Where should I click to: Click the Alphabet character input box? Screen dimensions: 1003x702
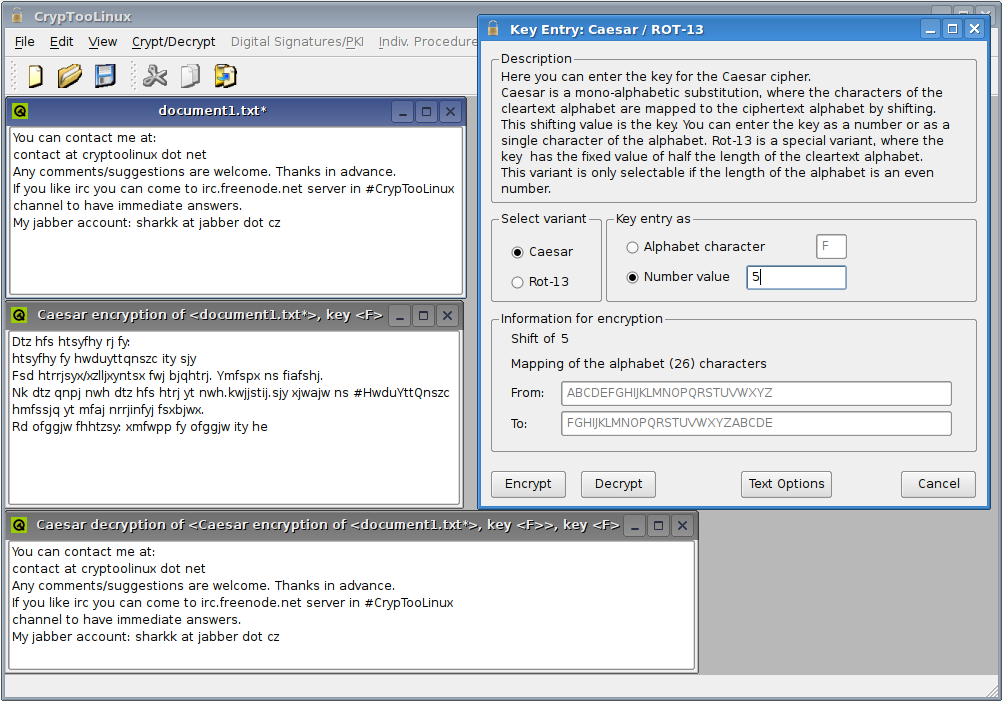pyautogui.click(x=831, y=246)
